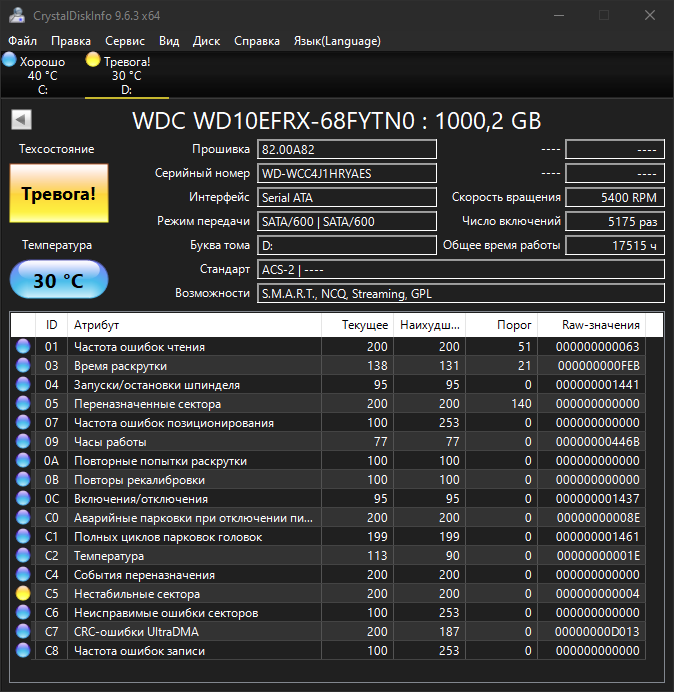Click the Возможности field S.M.A.R.T., NCQ

coord(461,293)
